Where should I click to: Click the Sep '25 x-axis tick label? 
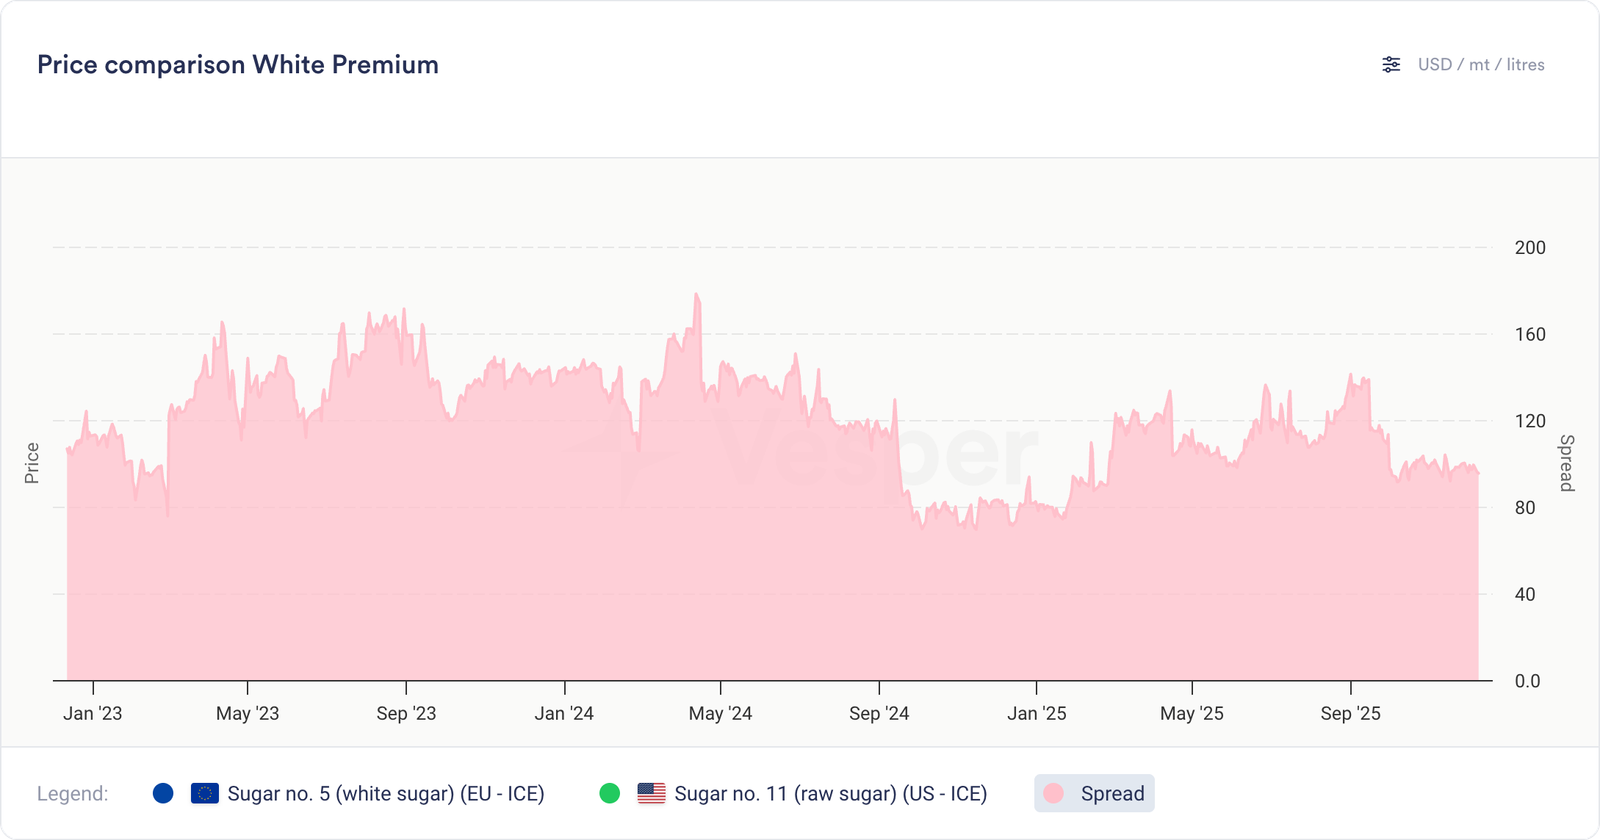[x=1350, y=714]
